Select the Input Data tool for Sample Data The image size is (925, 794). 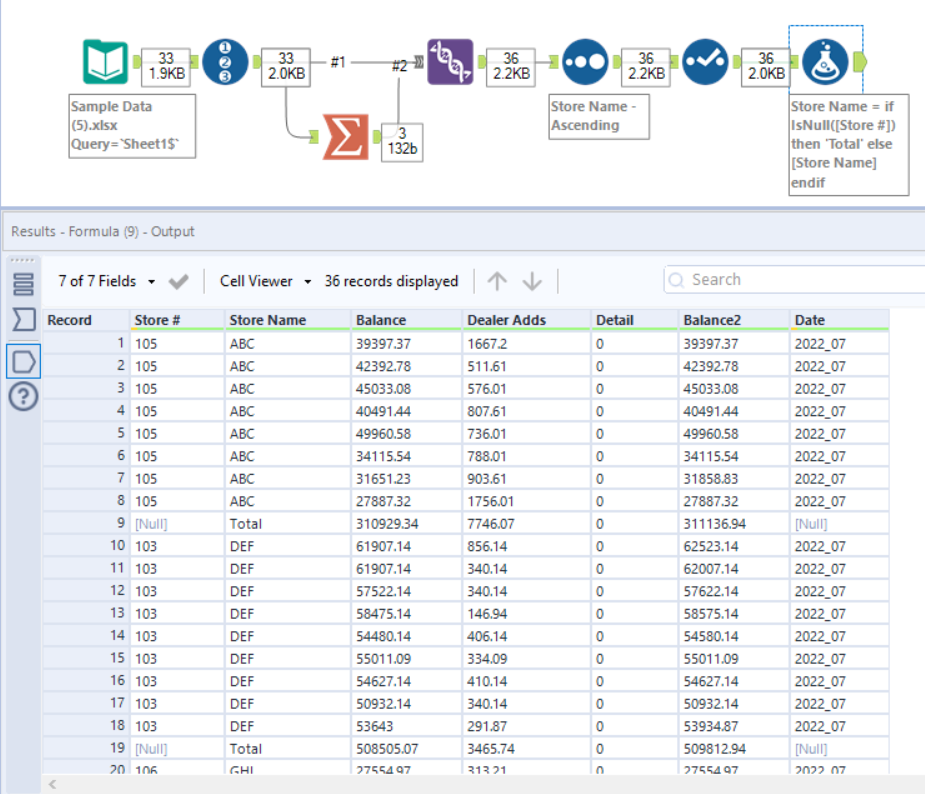[x=104, y=62]
